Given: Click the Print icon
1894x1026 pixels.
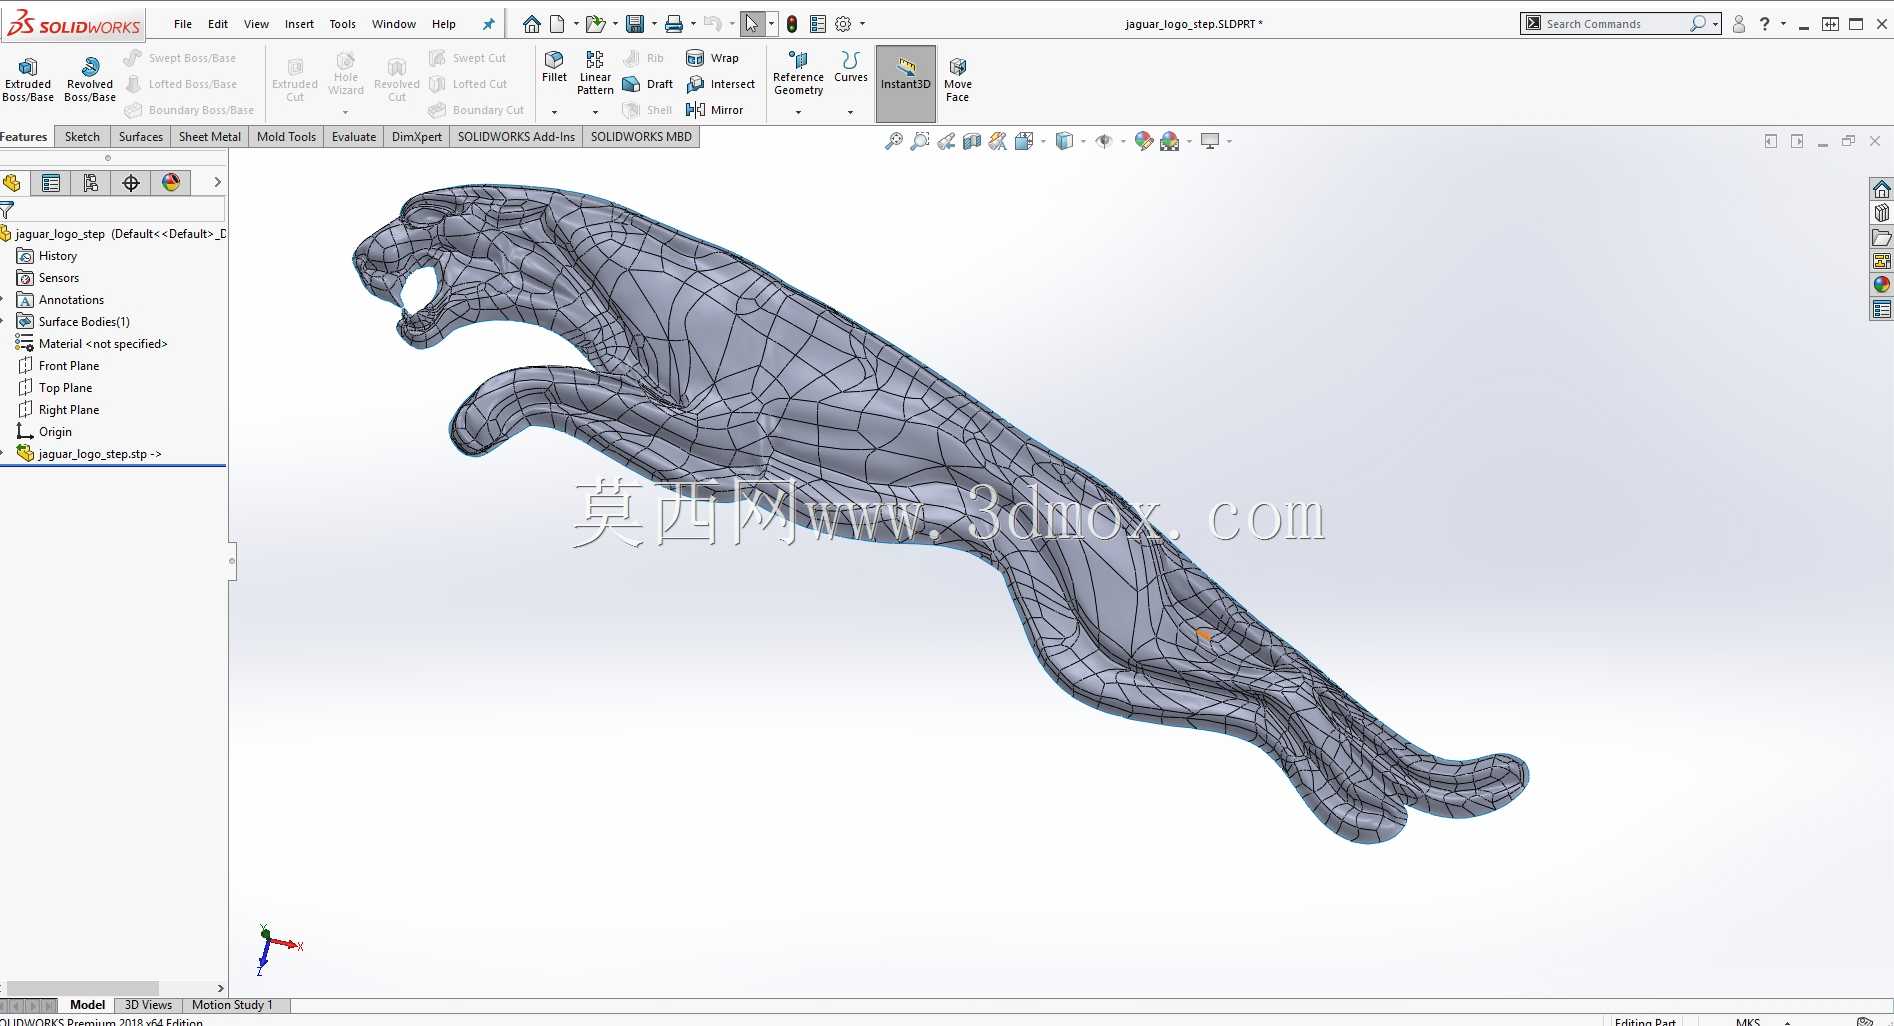Looking at the screenshot, I should [674, 24].
